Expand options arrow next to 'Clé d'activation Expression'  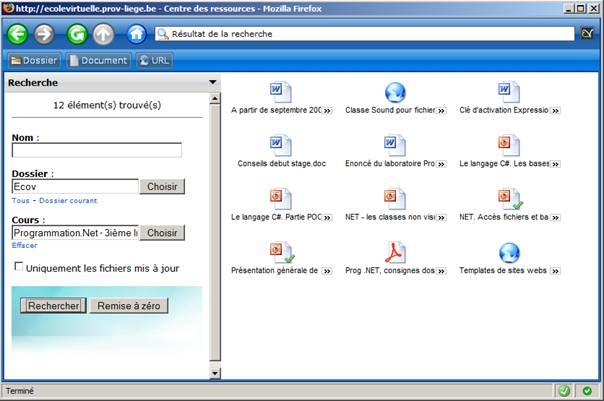click(555, 111)
